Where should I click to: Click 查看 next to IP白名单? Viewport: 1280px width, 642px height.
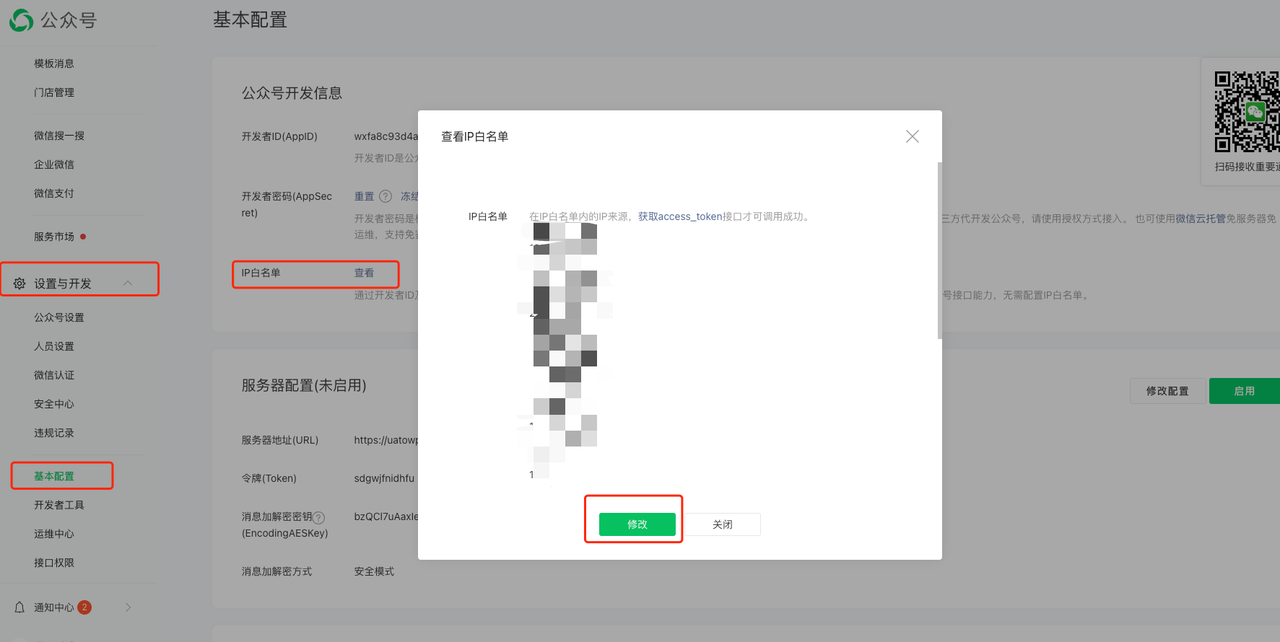point(364,273)
